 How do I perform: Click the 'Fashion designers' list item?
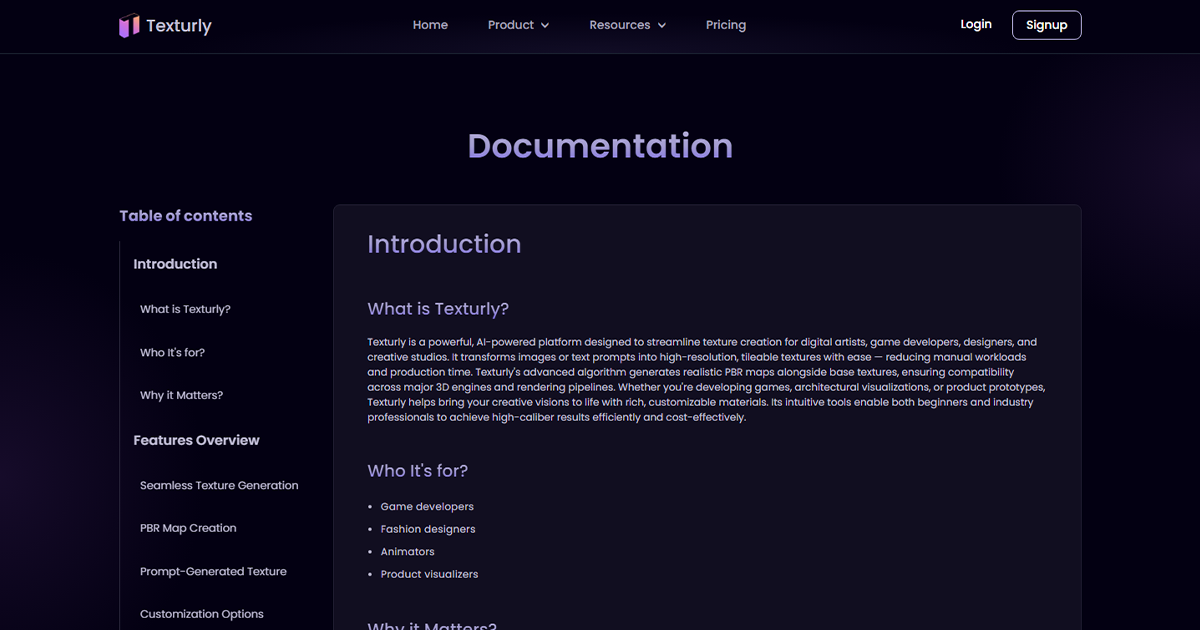point(428,529)
